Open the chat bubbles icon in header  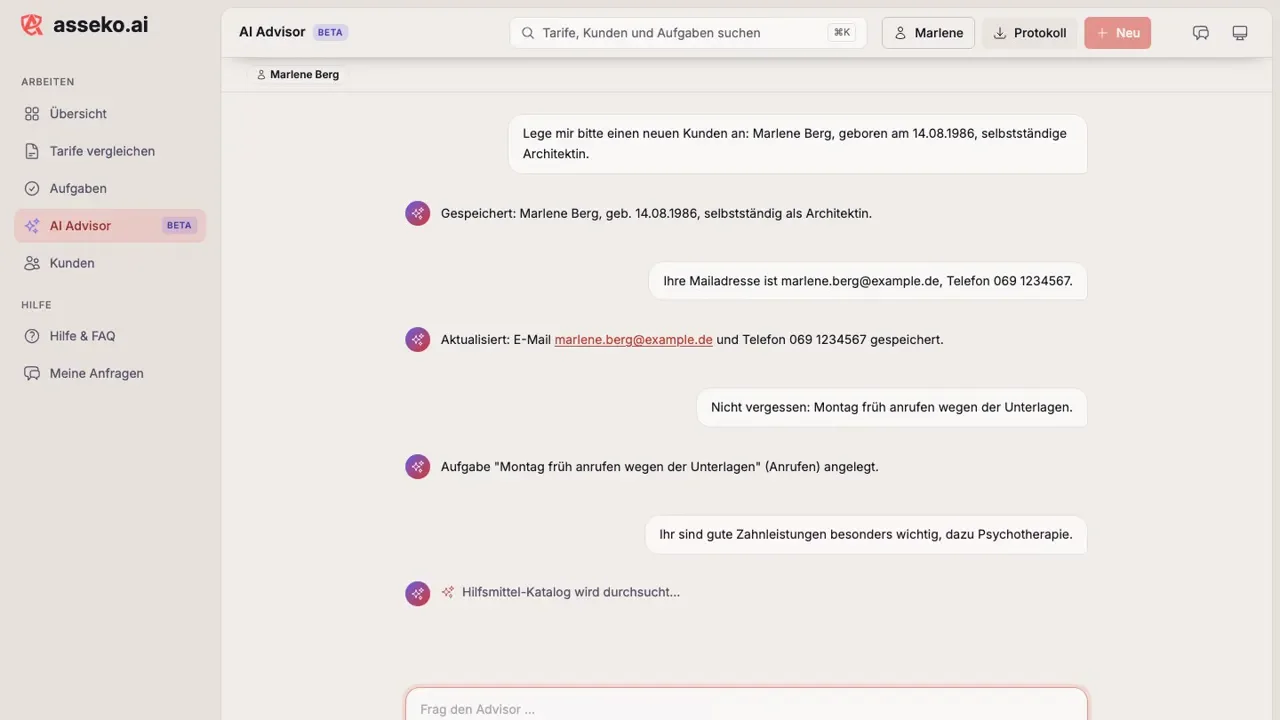click(1201, 33)
